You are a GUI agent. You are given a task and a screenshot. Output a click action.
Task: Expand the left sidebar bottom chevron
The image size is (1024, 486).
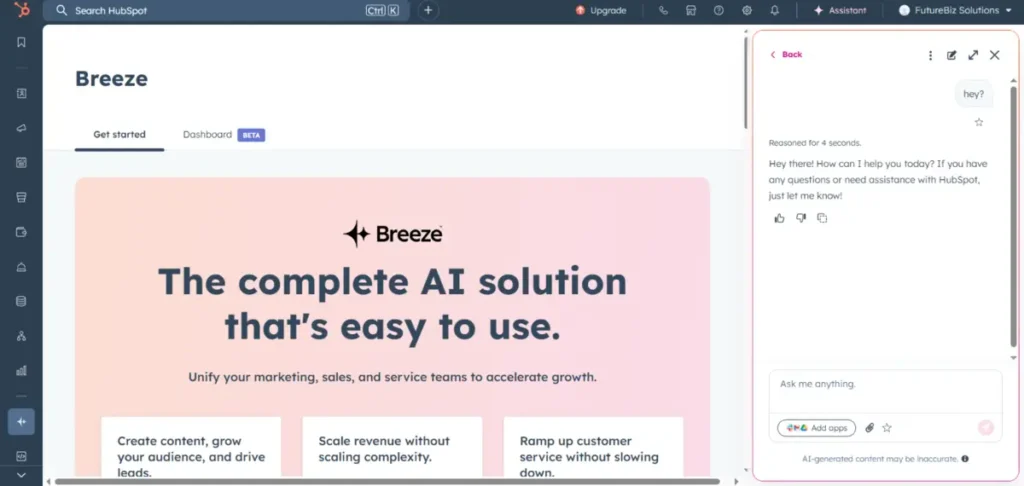[x=21, y=475]
